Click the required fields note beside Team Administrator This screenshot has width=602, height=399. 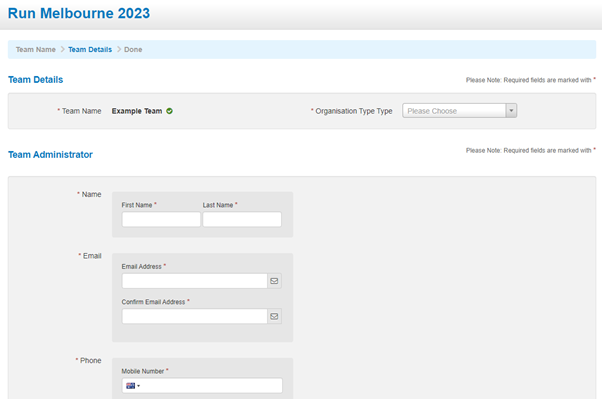coord(531,150)
